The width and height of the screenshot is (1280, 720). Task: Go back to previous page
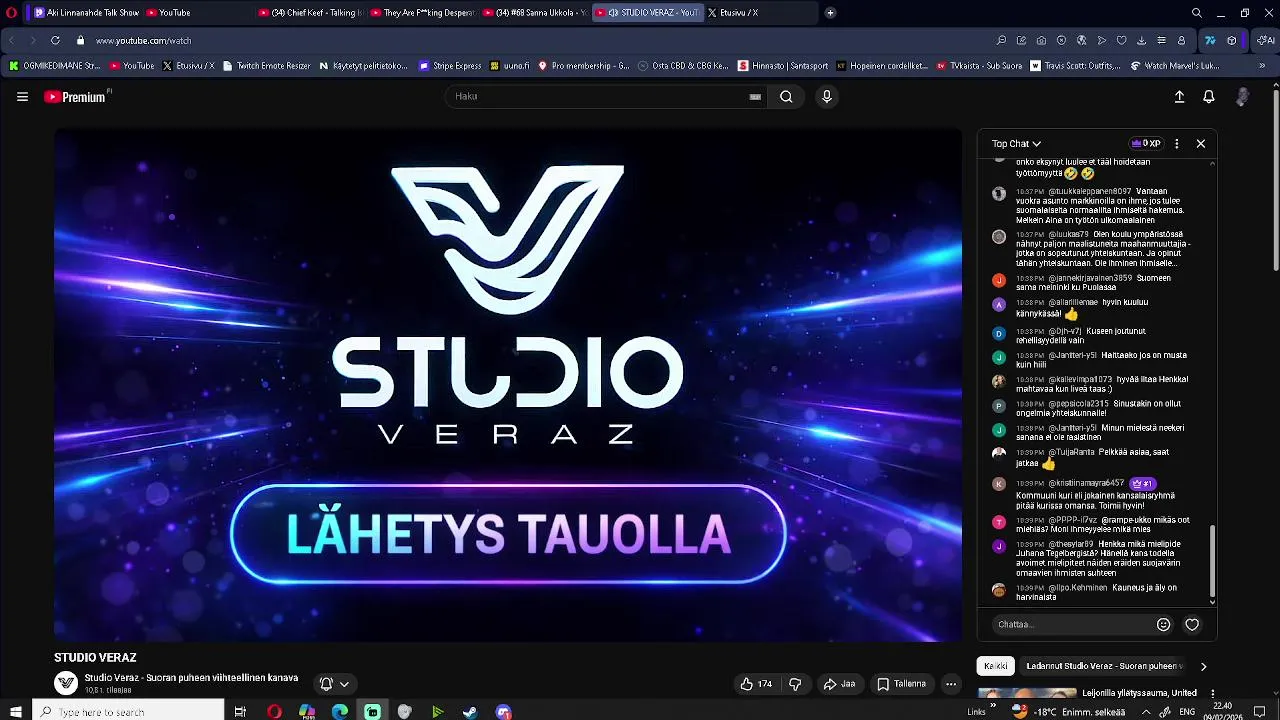[11, 41]
